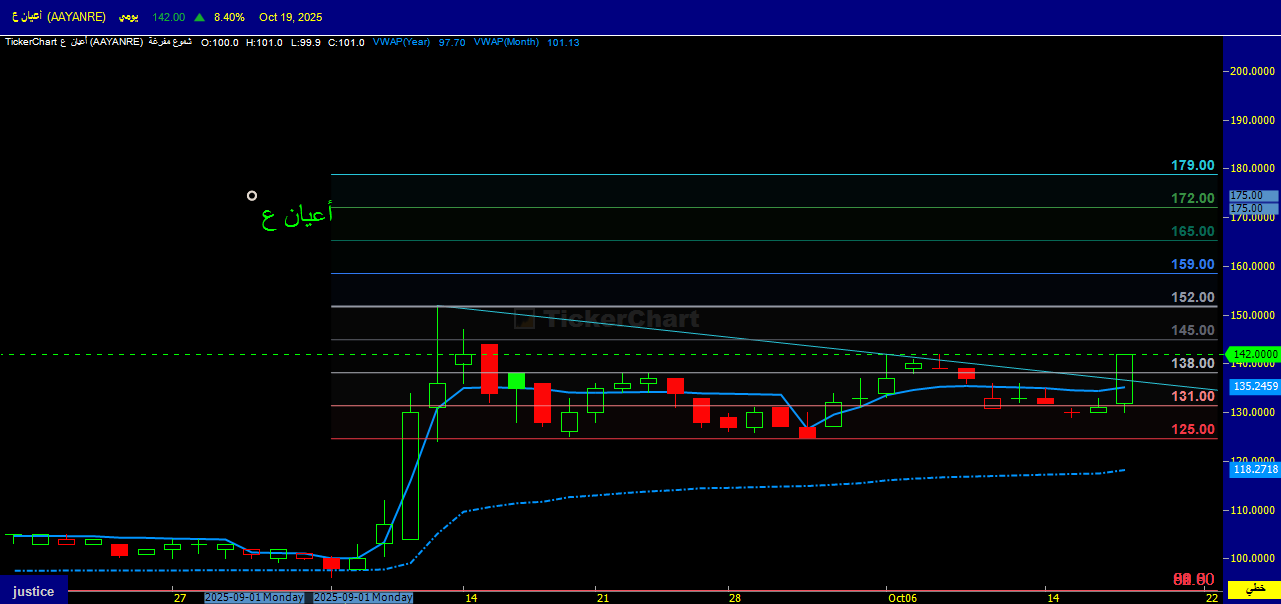Click the 118.2718 yearly VWAP price tag
The width and height of the screenshot is (1281, 604).
(1255, 469)
